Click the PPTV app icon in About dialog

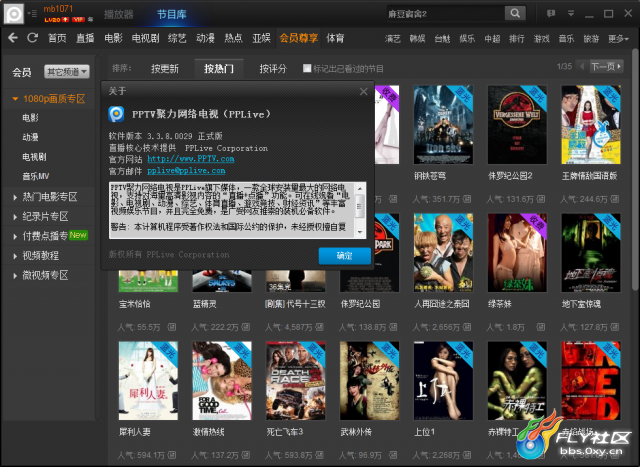116,114
